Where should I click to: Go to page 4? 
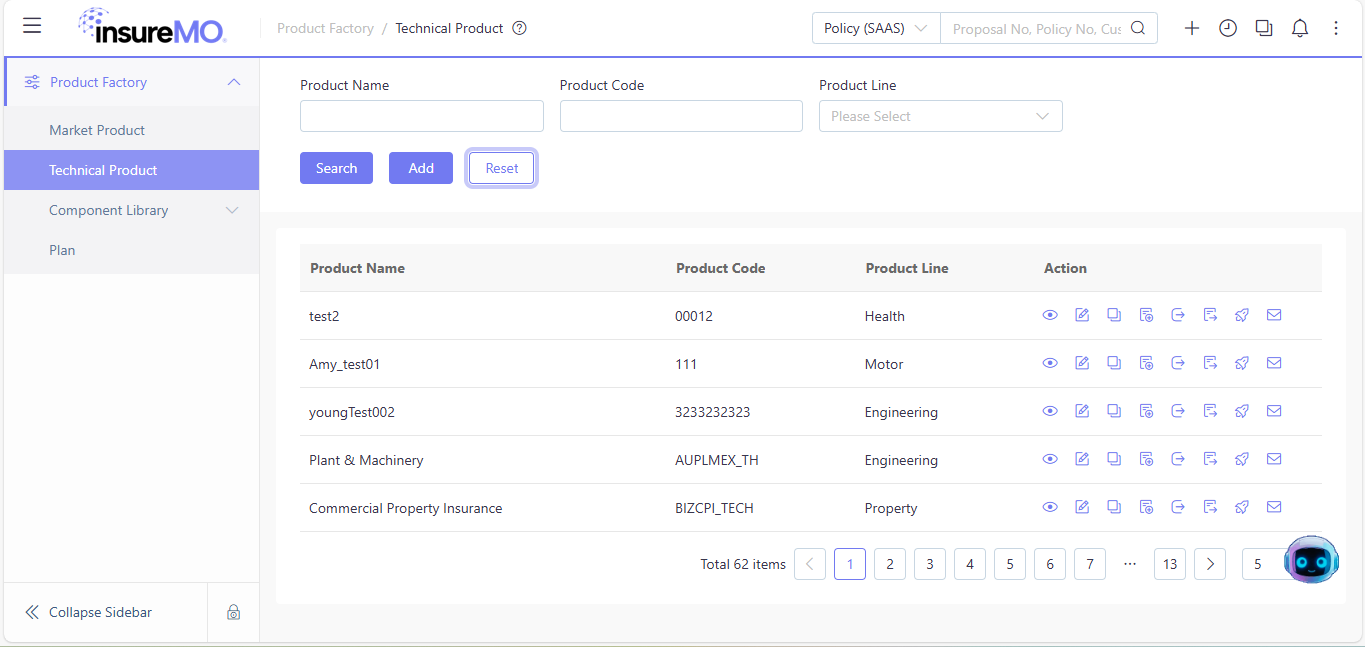click(x=970, y=564)
